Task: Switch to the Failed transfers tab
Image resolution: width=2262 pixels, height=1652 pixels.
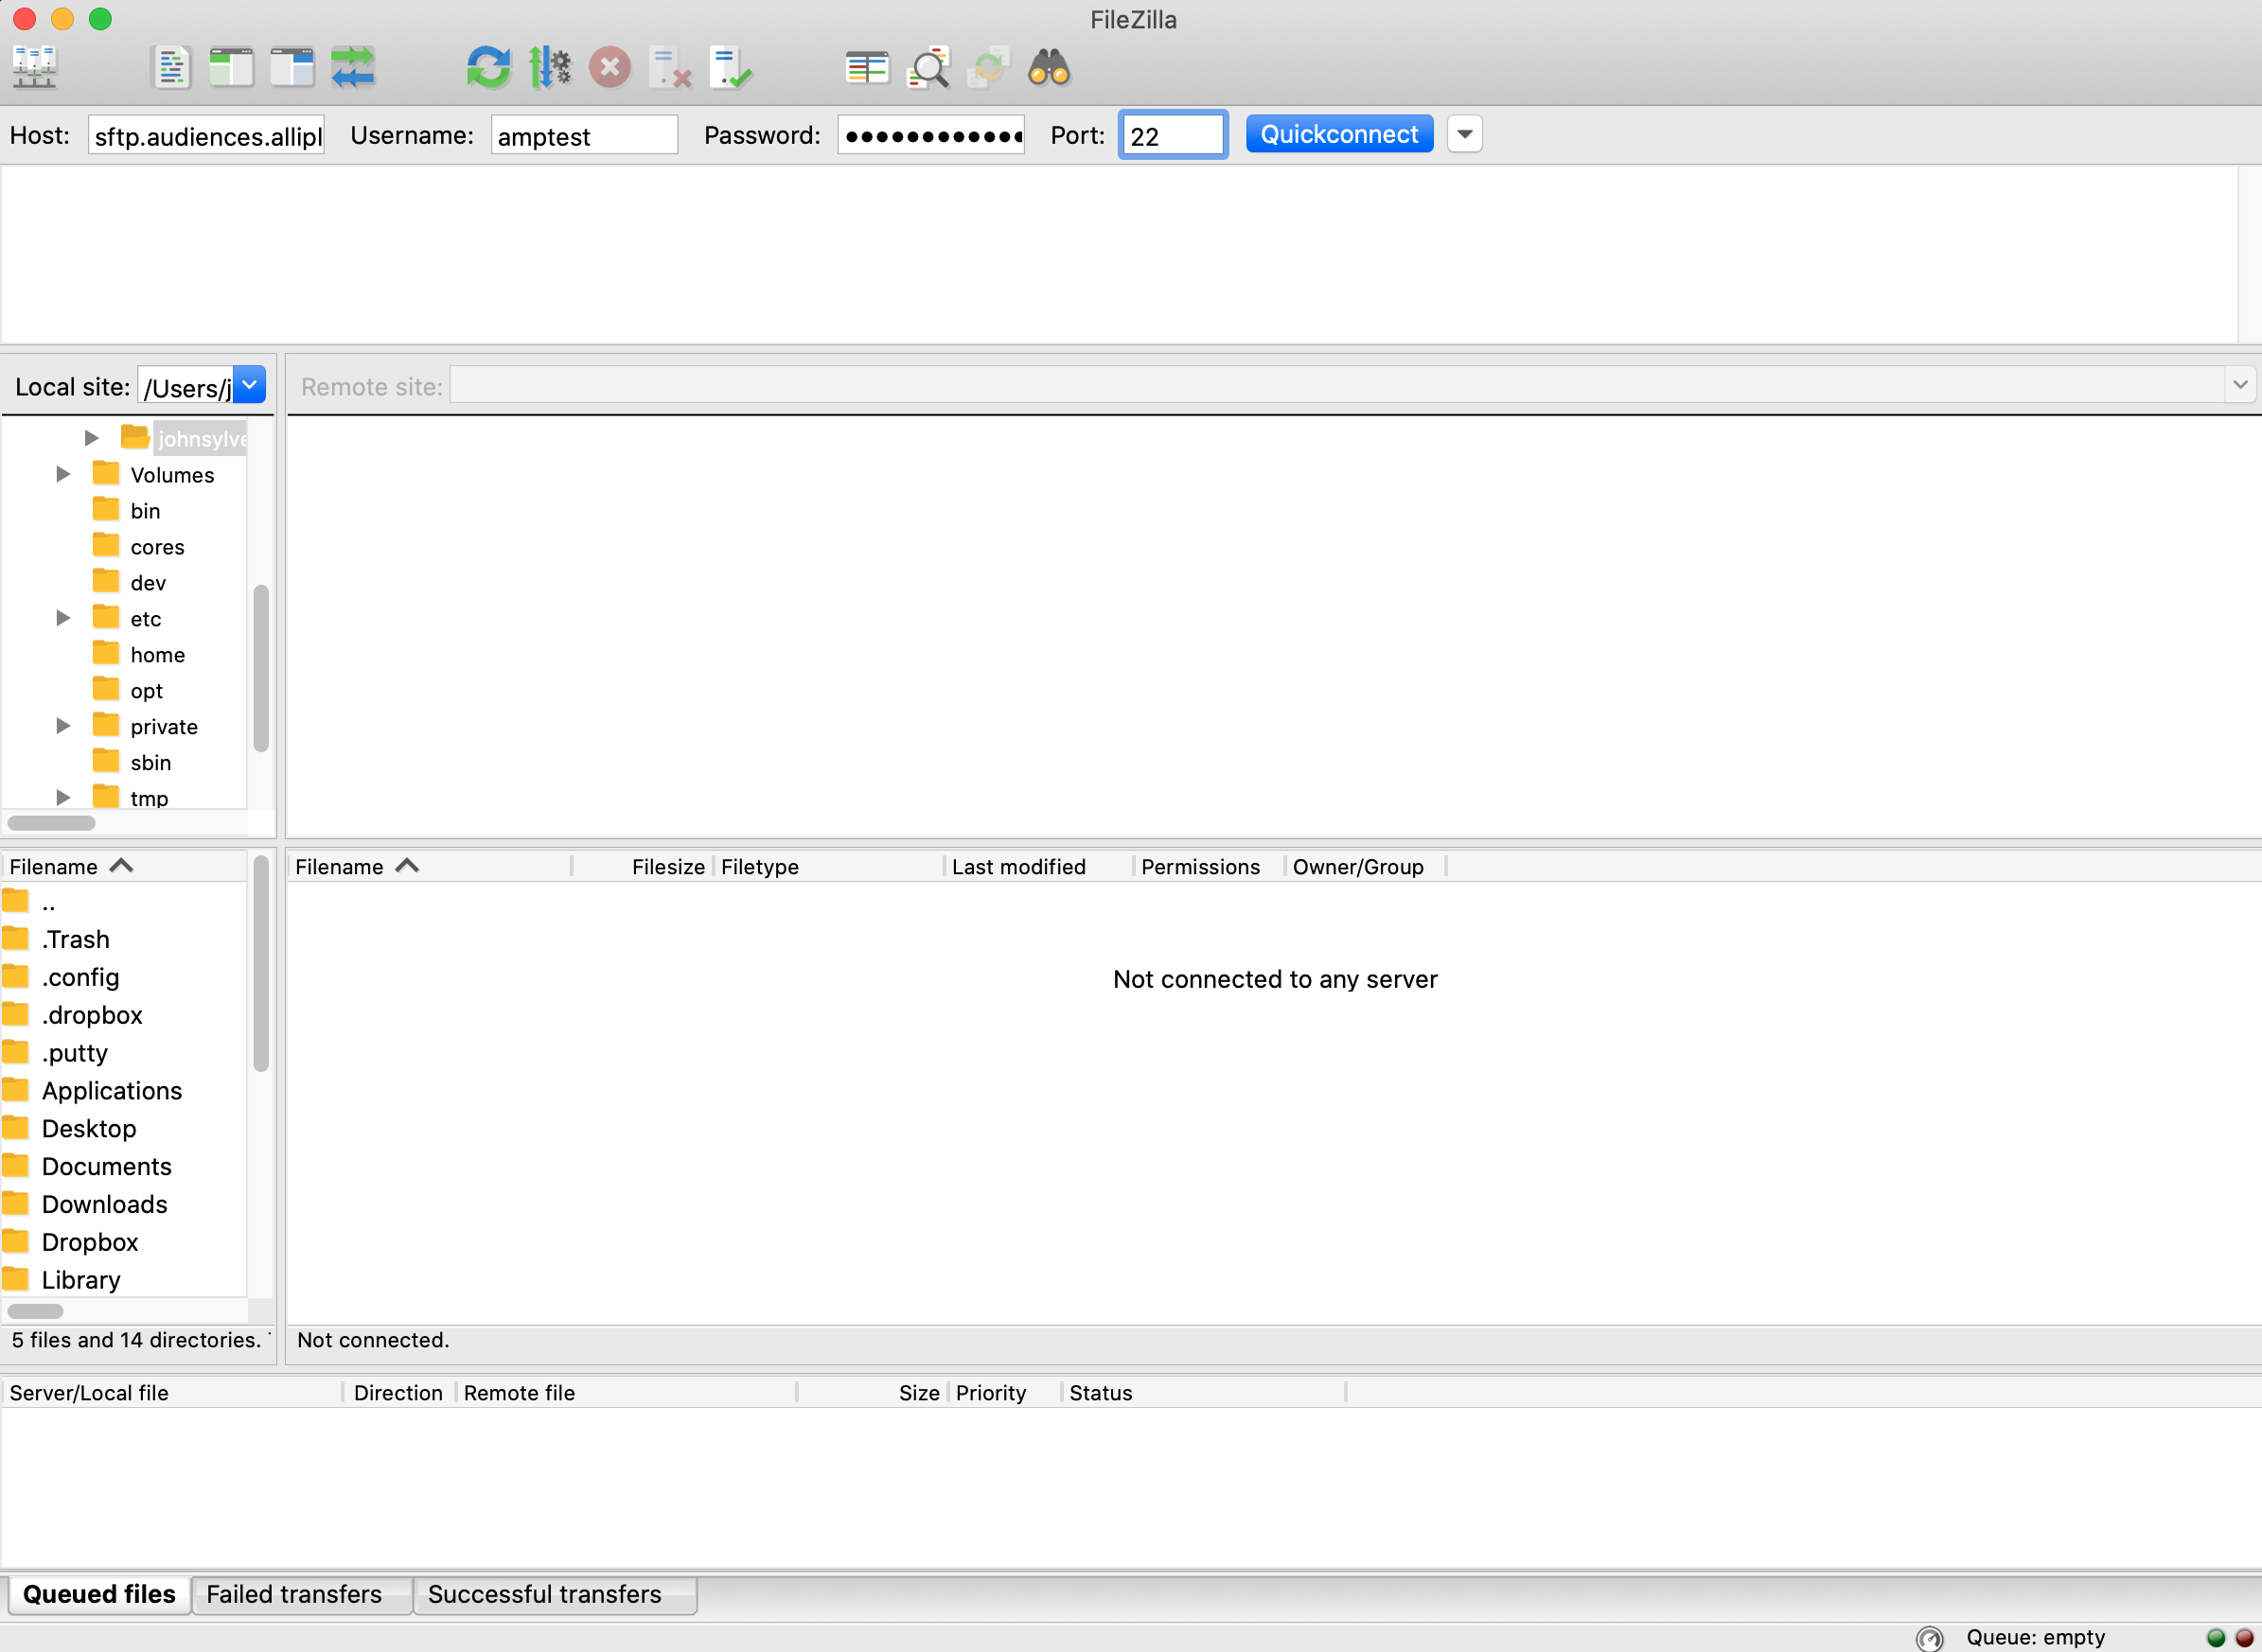Action: coord(293,1594)
